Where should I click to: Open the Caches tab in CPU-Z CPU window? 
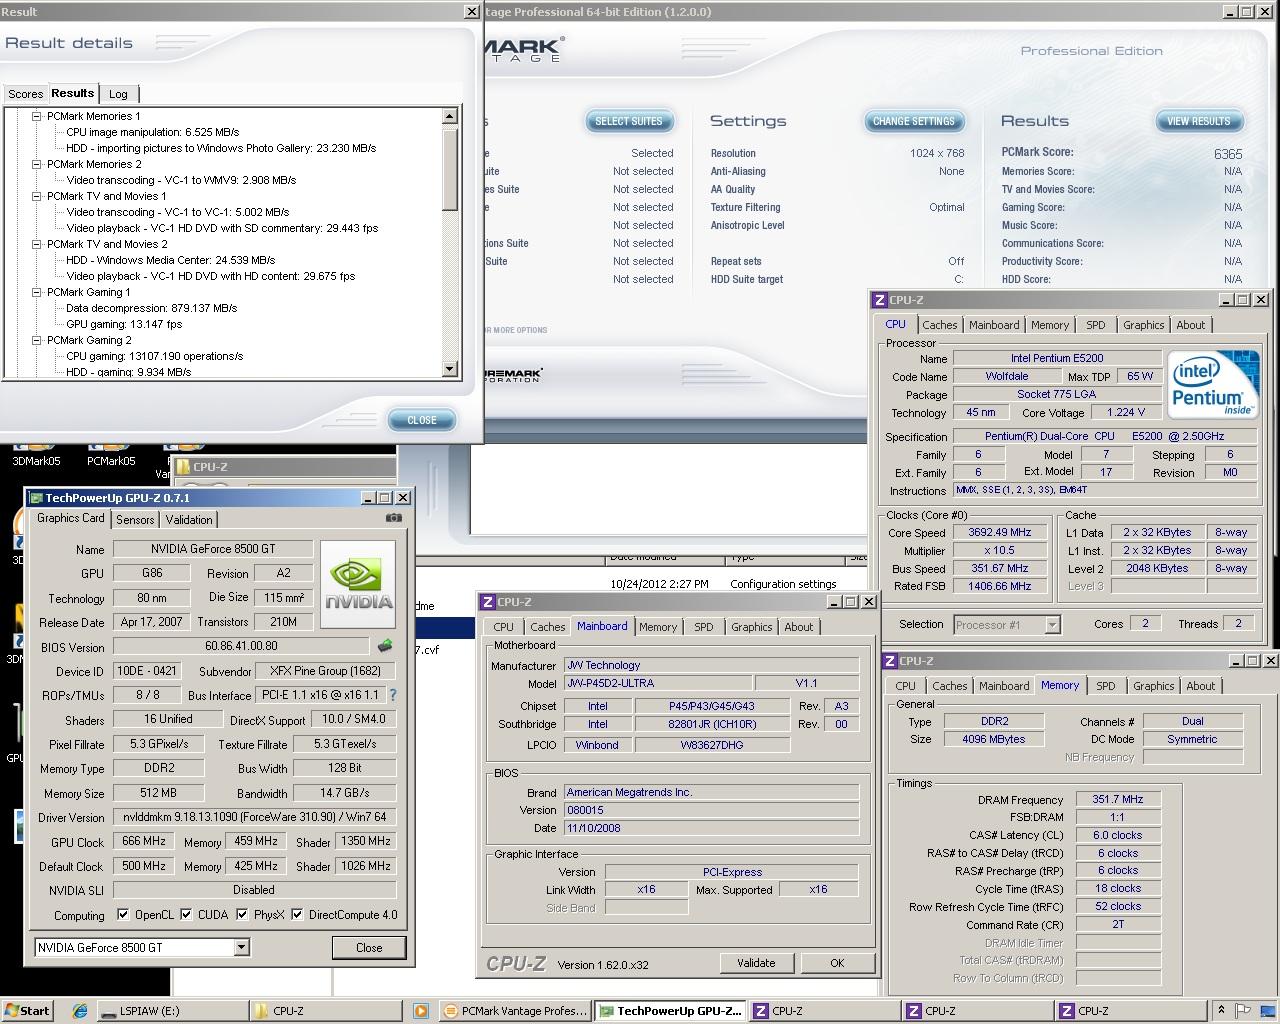[x=939, y=325]
